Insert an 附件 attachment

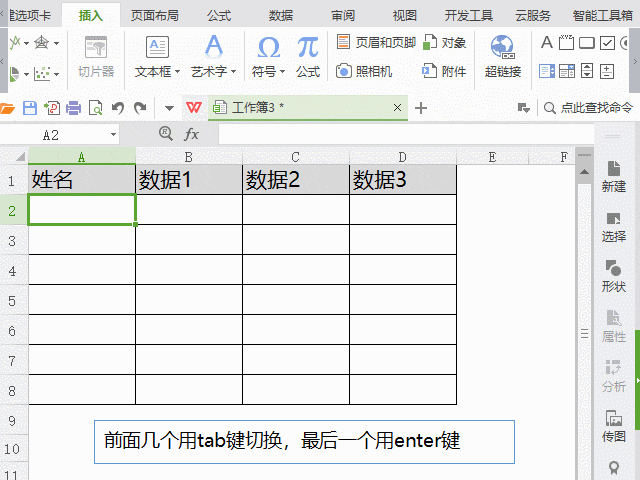click(444, 71)
